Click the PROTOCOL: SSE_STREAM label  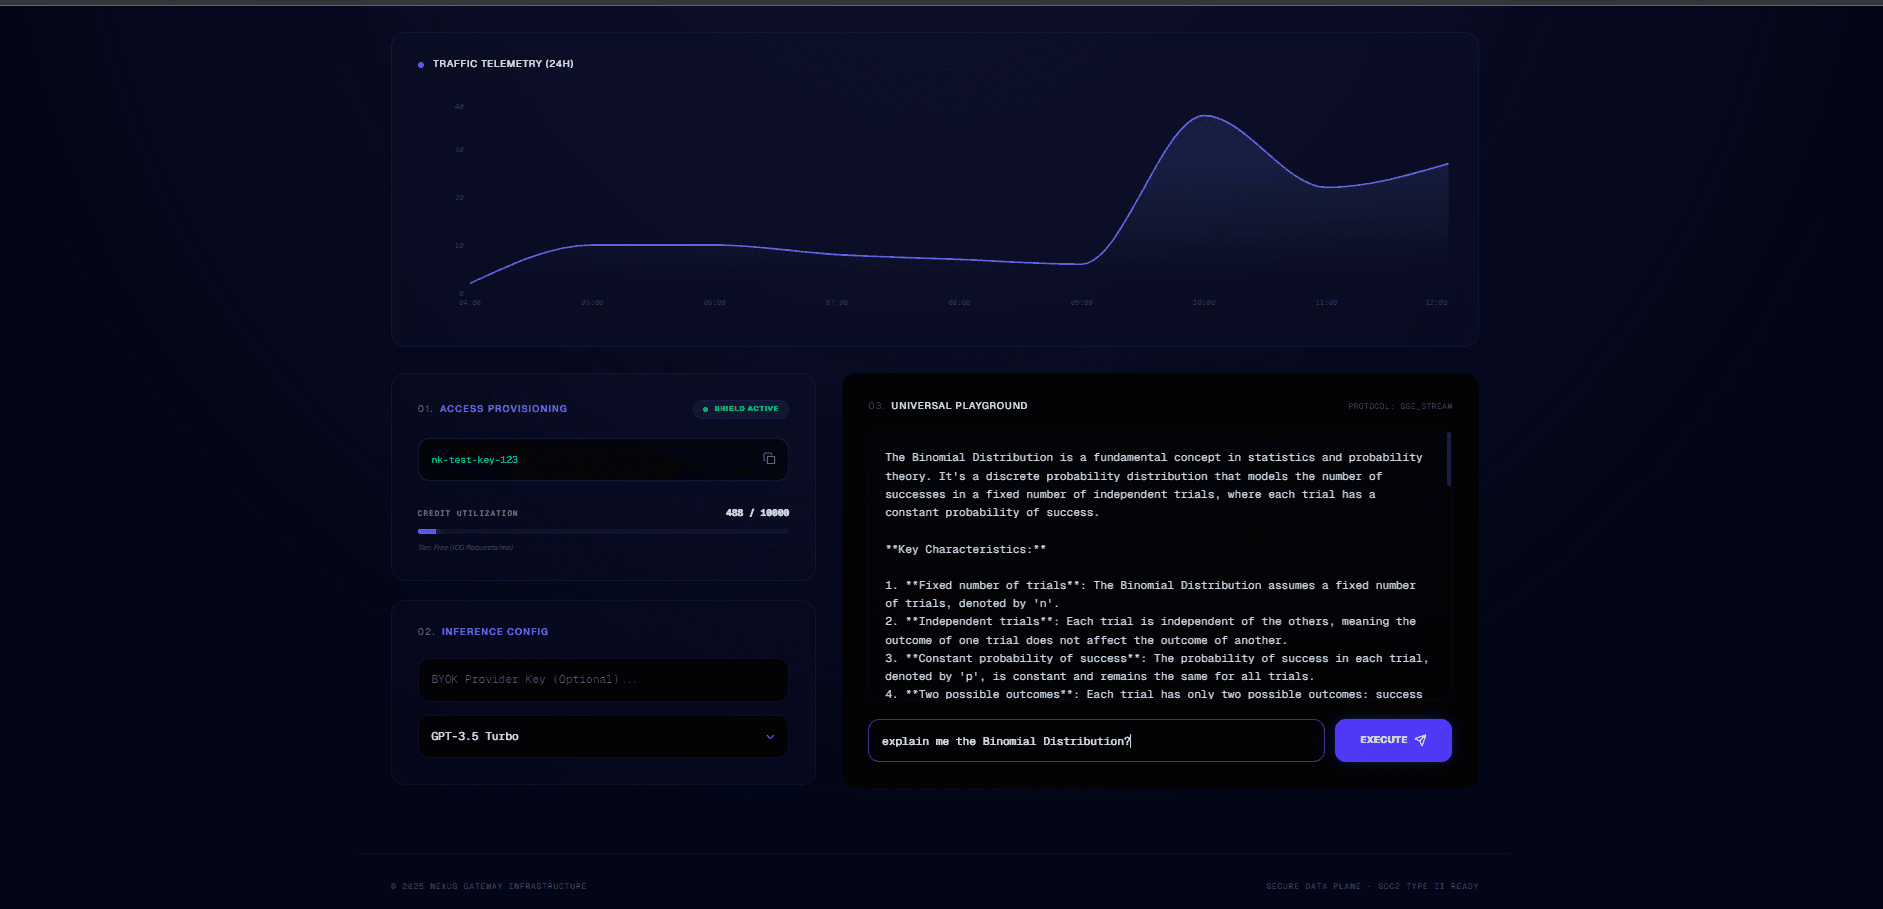(1400, 407)
